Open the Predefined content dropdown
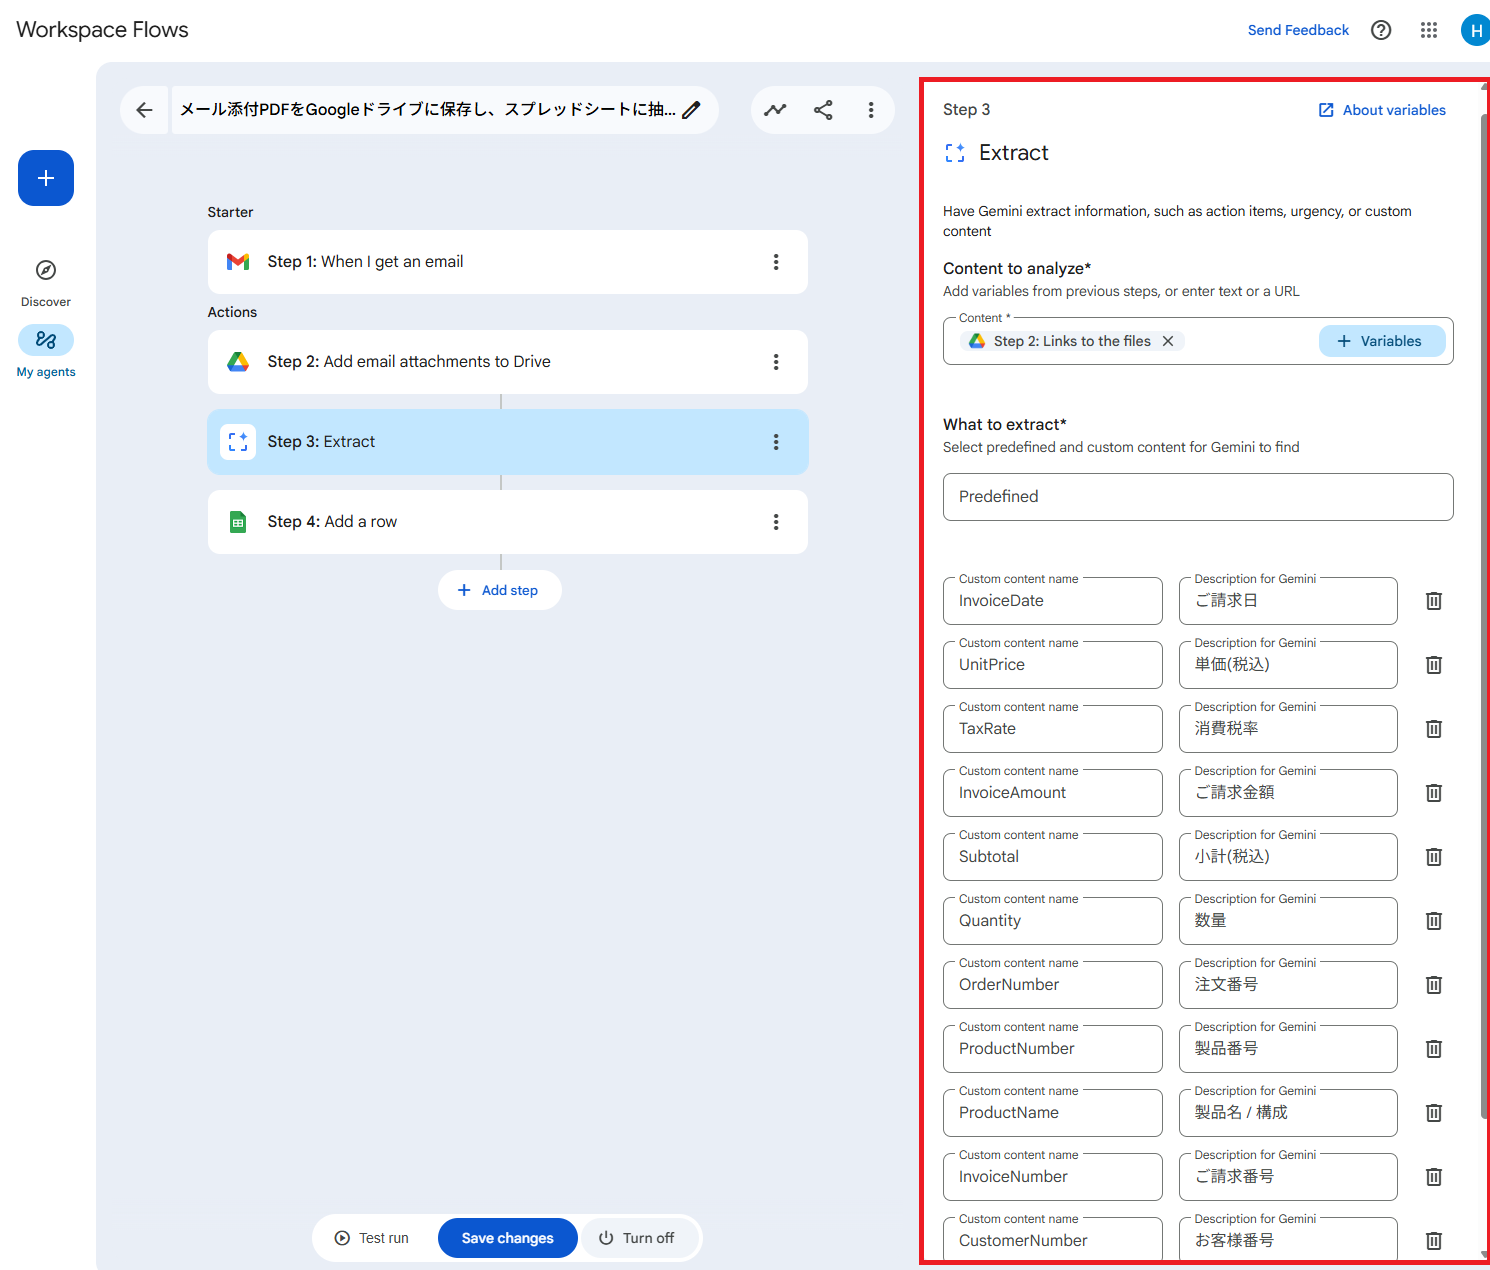Screen dimensions: 1490x1270 [1197, 497]
